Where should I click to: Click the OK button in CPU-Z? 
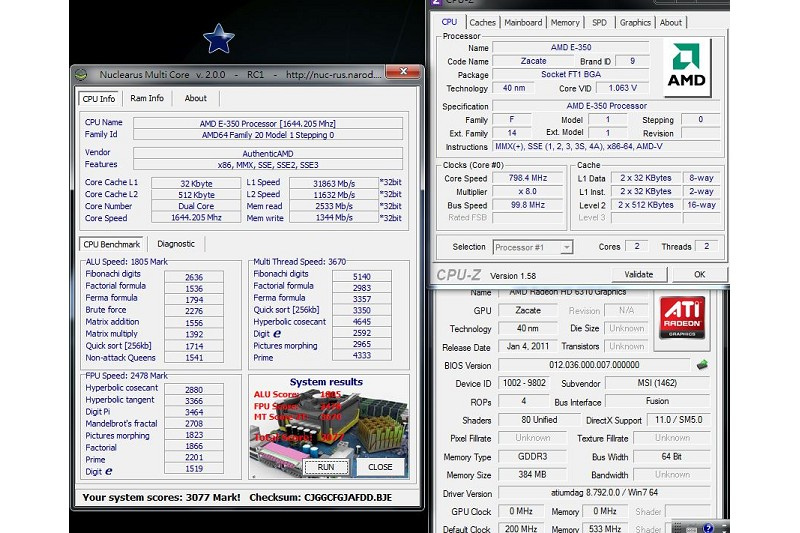point(699,274)
